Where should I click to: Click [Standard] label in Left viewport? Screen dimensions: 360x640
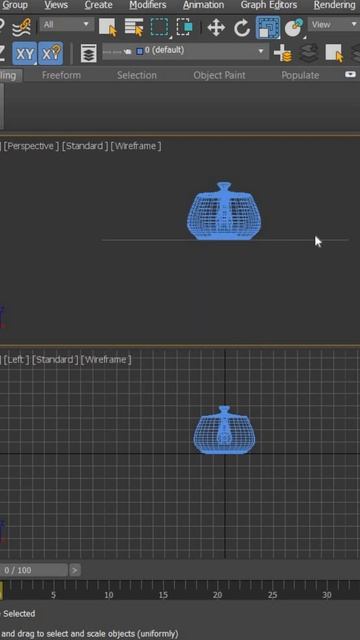point(55,360)
